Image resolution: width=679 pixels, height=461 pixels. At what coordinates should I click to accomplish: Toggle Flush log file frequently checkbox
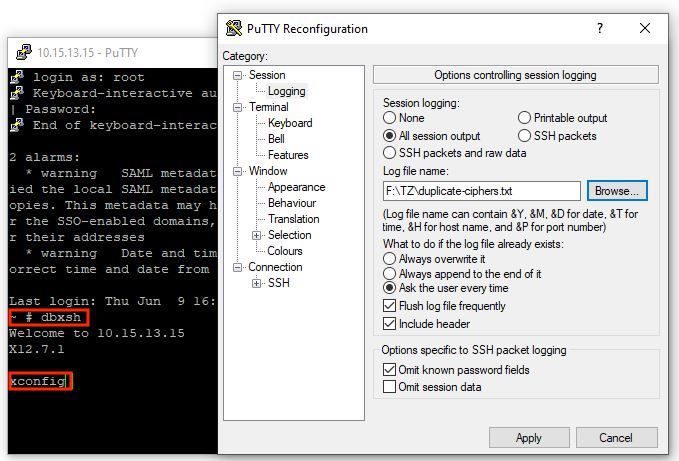[390, 306]
